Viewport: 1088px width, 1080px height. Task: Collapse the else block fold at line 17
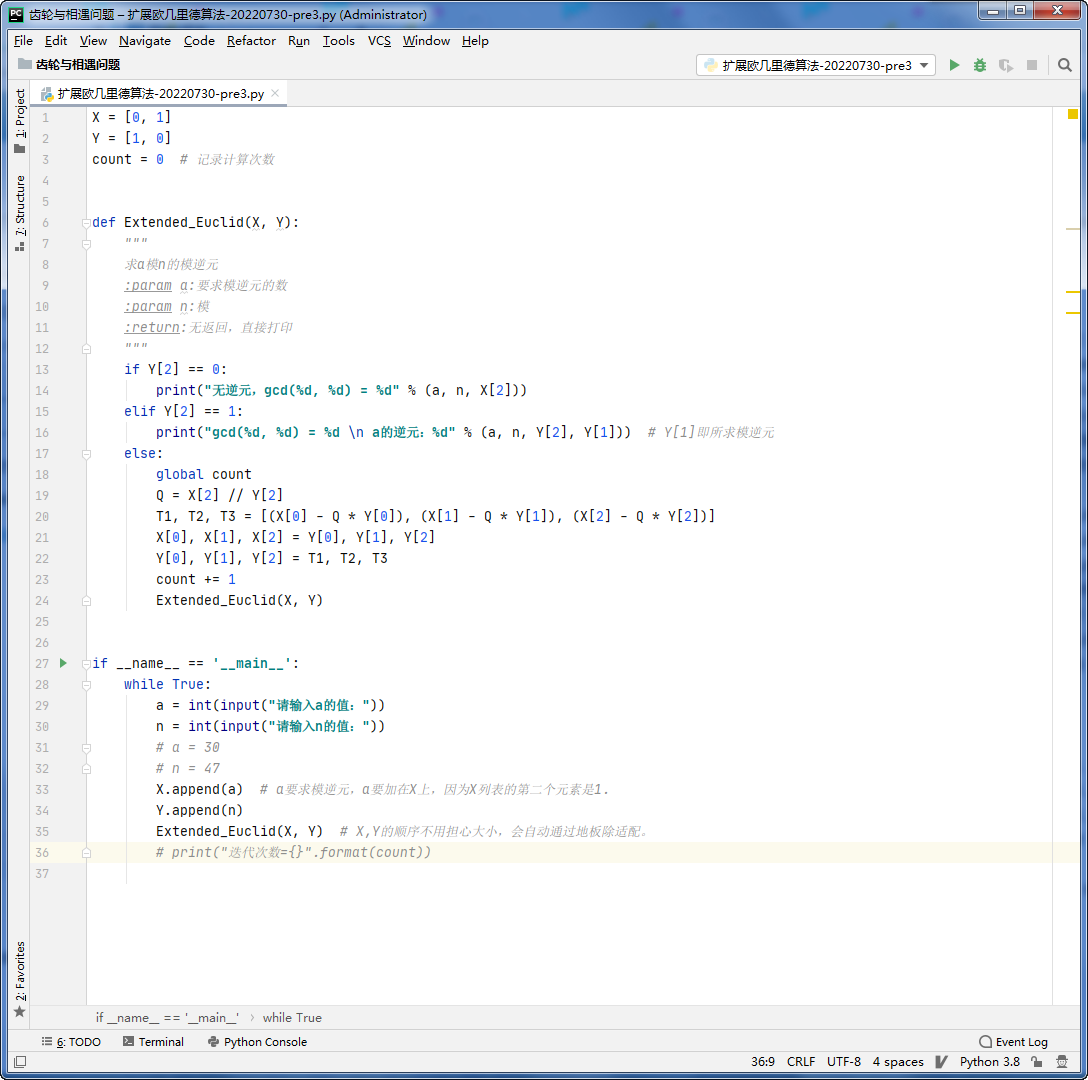(x=86, y=454)
